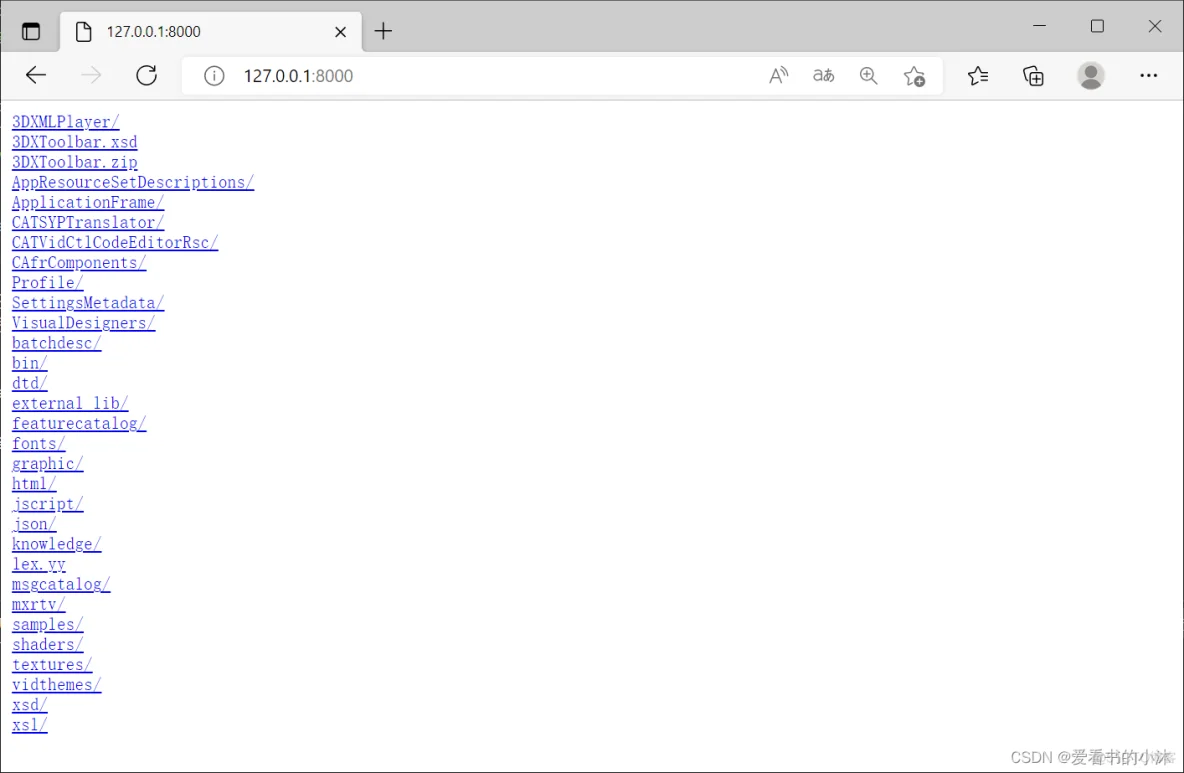Open the Profile/ directory link
Image resolution: width=1184 pixels, height=773 pixels.
point(48,283)
